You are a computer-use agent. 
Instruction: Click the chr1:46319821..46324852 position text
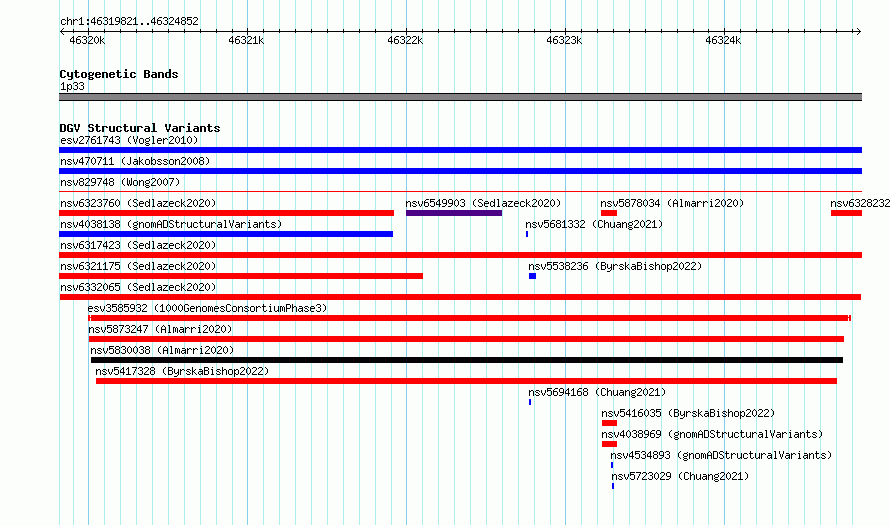click(129, 22)
